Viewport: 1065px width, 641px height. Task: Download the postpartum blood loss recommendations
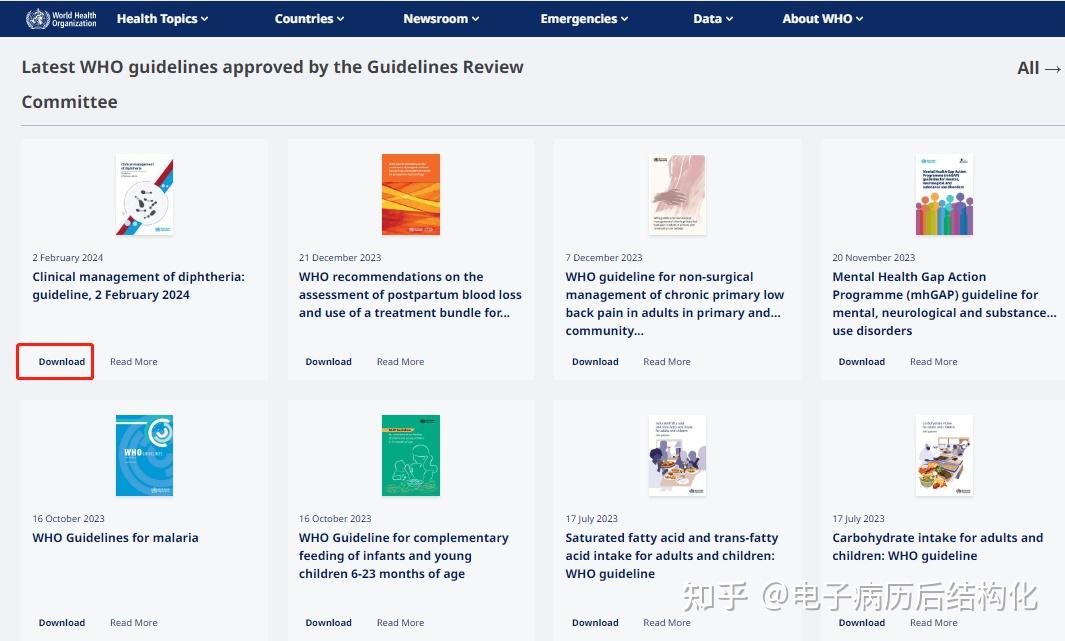click(329, 362)
